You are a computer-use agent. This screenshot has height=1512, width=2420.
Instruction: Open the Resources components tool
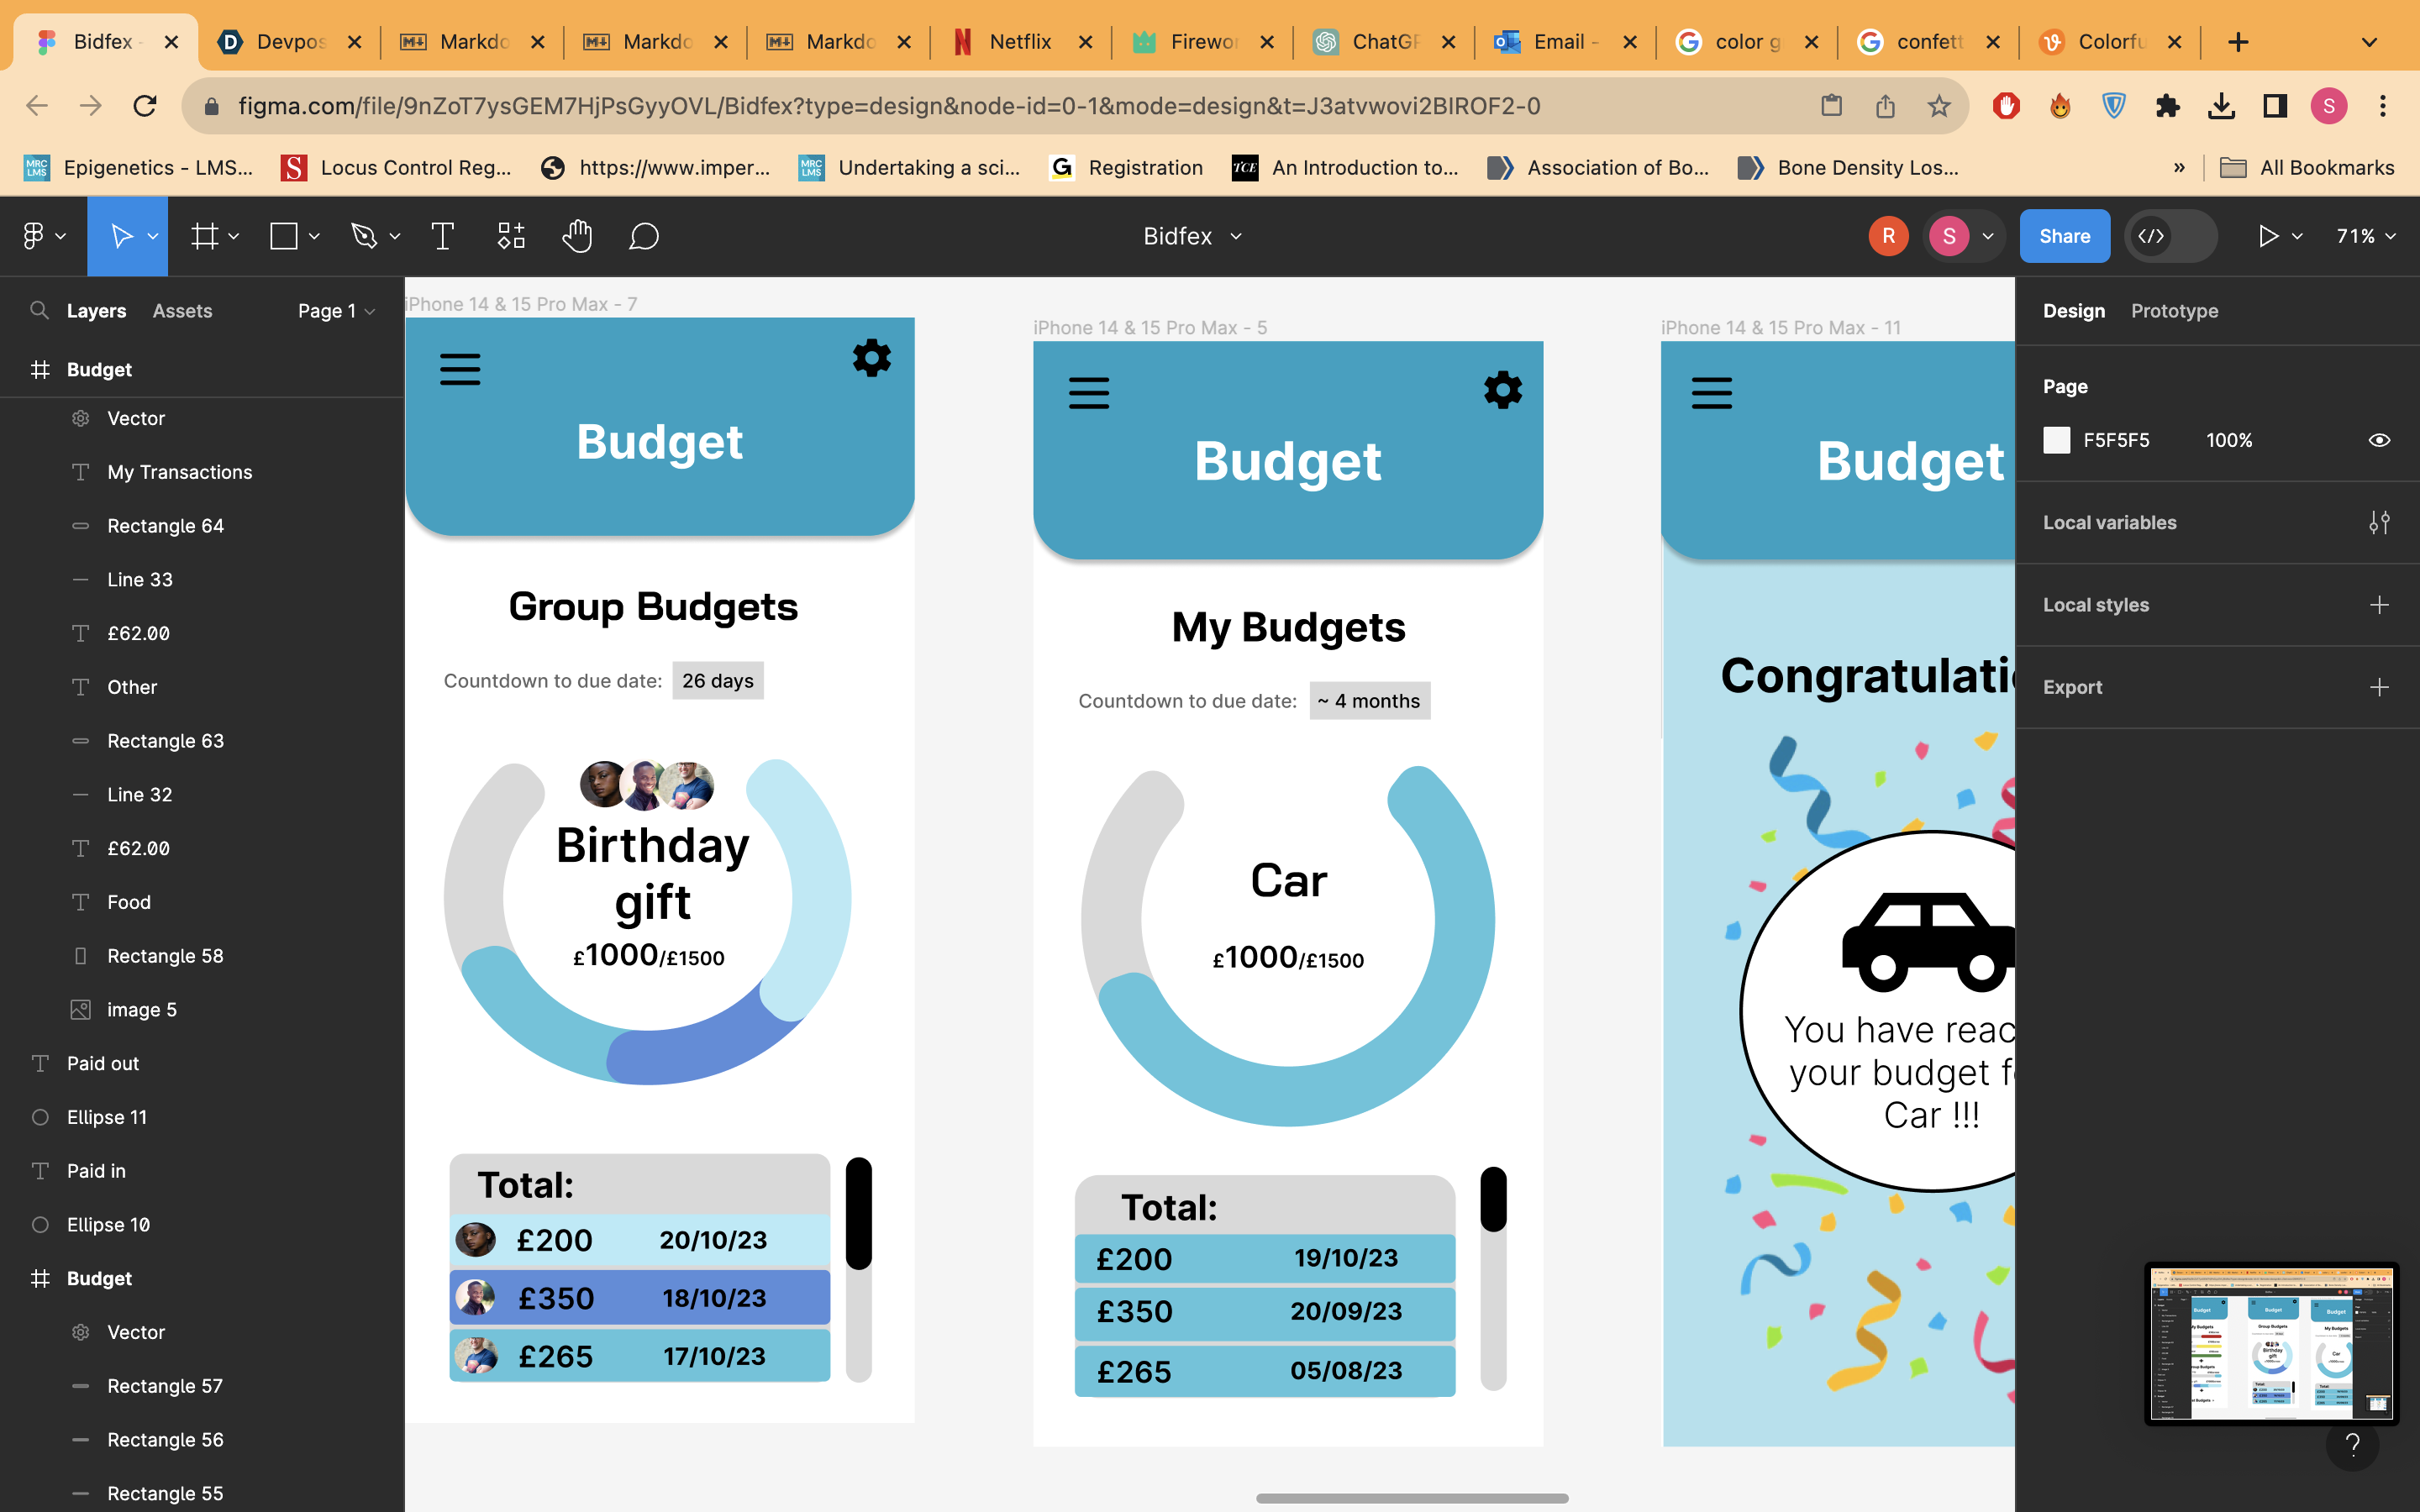pos(511,236)
